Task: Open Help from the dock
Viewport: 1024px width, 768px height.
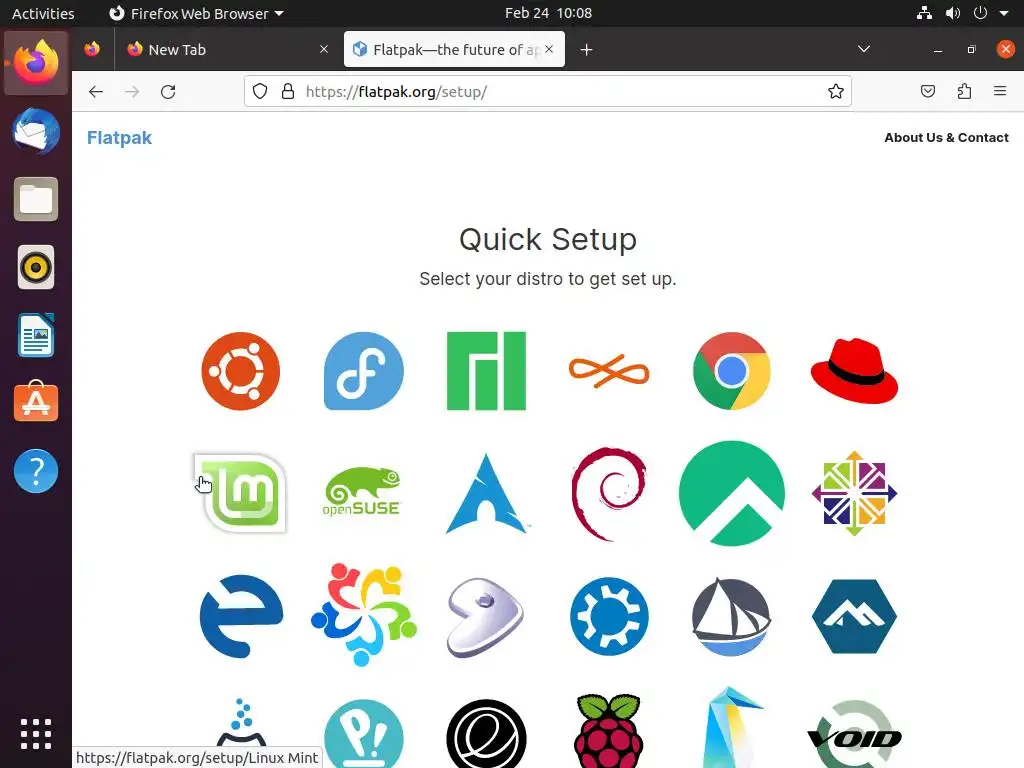Action: click(36, 471)
